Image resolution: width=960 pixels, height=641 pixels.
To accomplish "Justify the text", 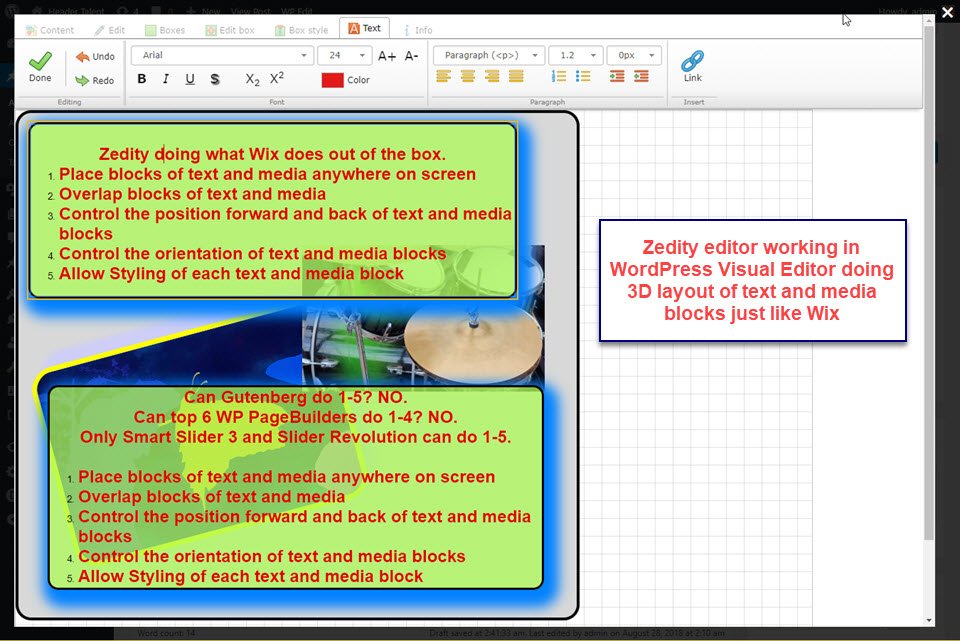I will point(516,77).
